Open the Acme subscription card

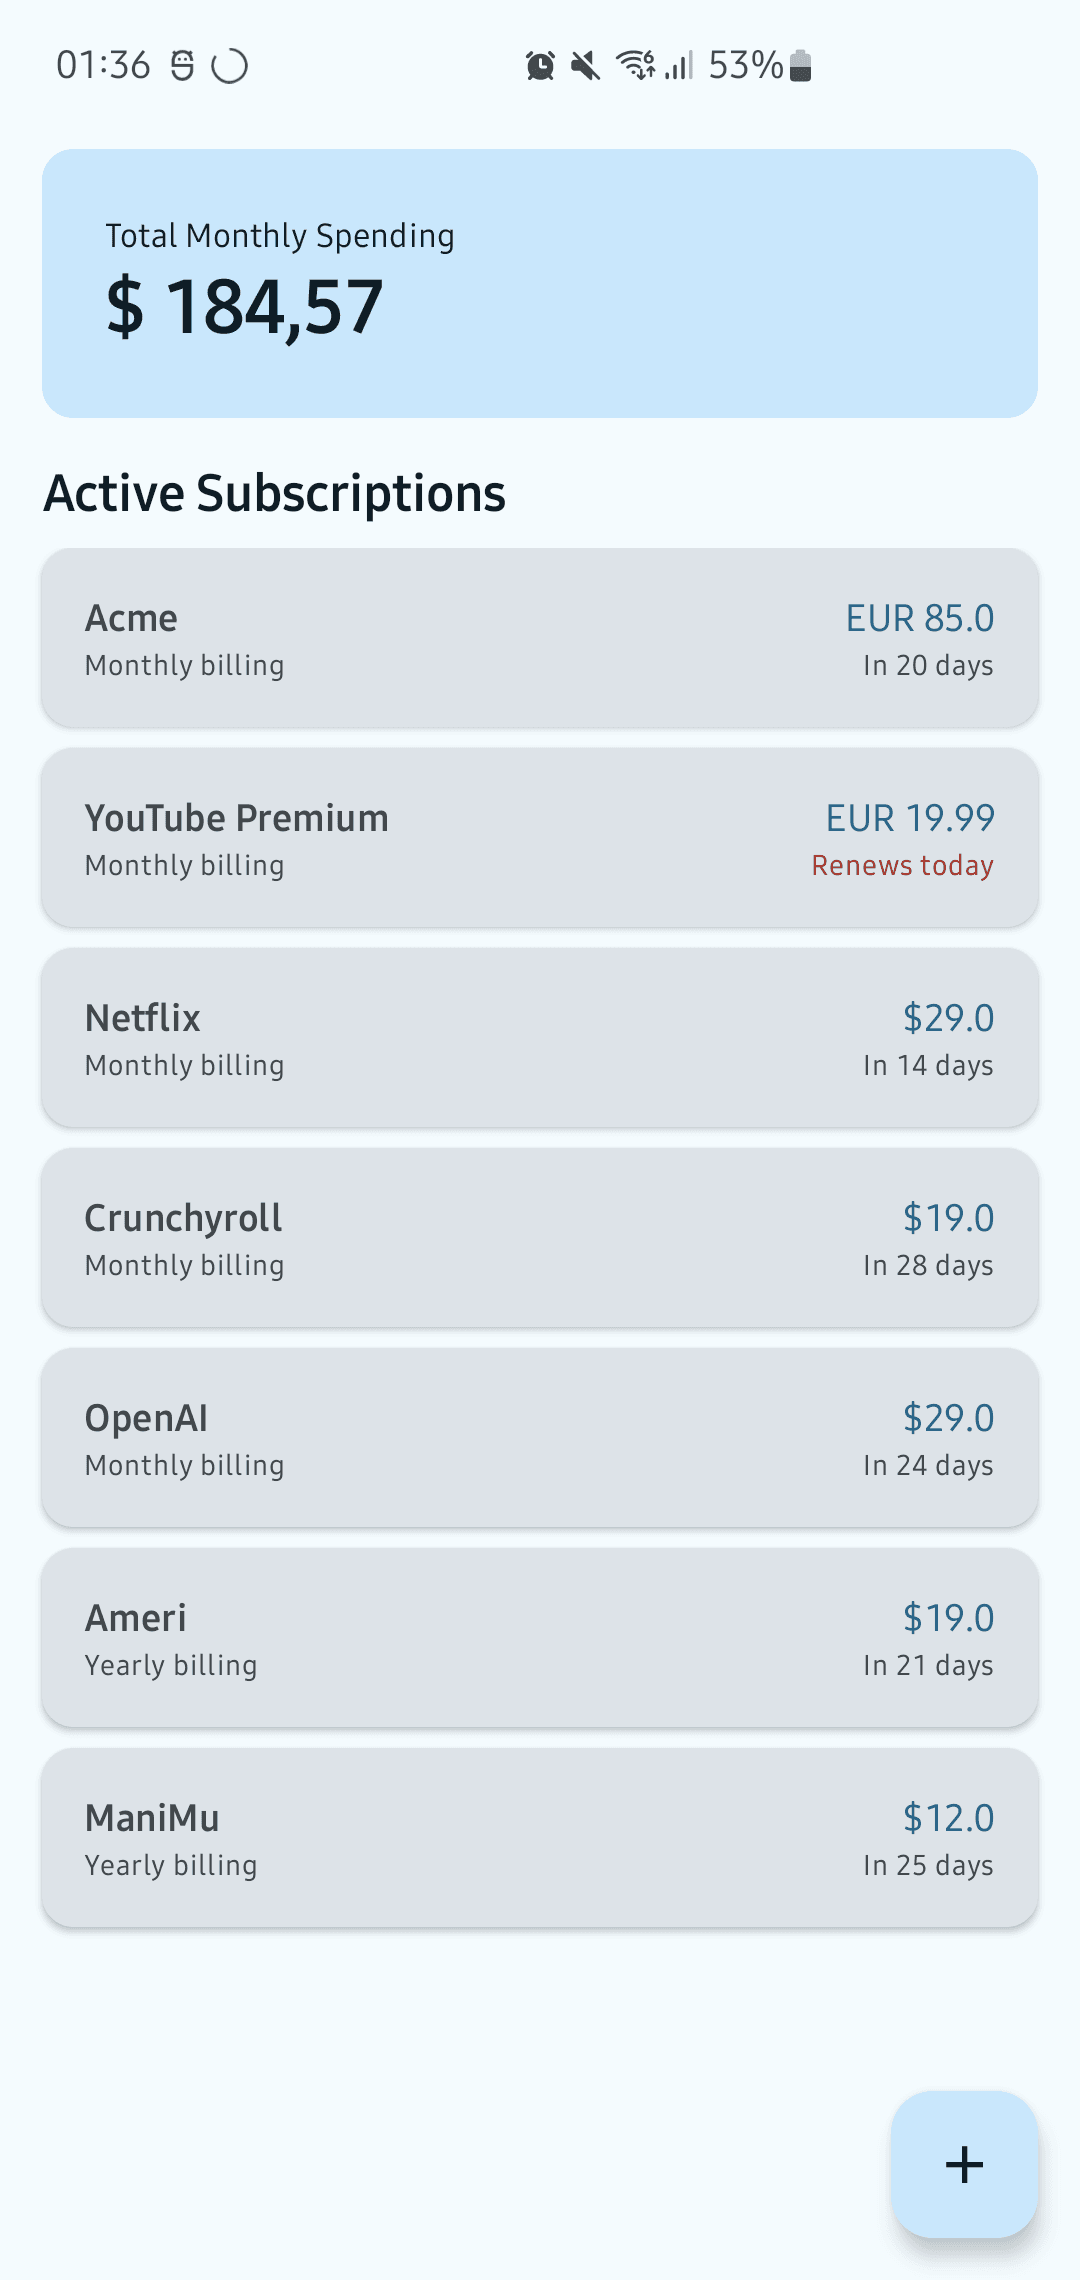pyautogui.click(x=540, y=638)
